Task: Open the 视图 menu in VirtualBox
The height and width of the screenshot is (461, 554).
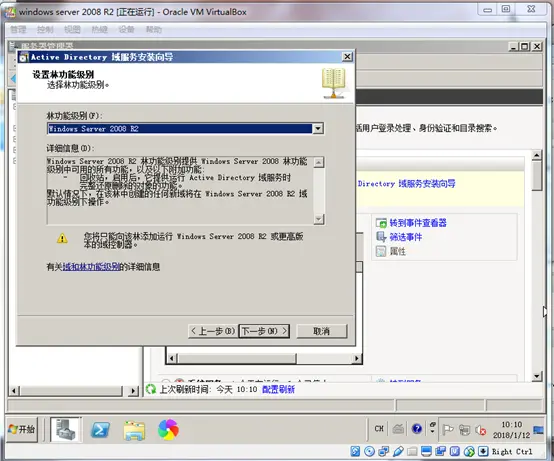Action: click(x=72, y=30)
